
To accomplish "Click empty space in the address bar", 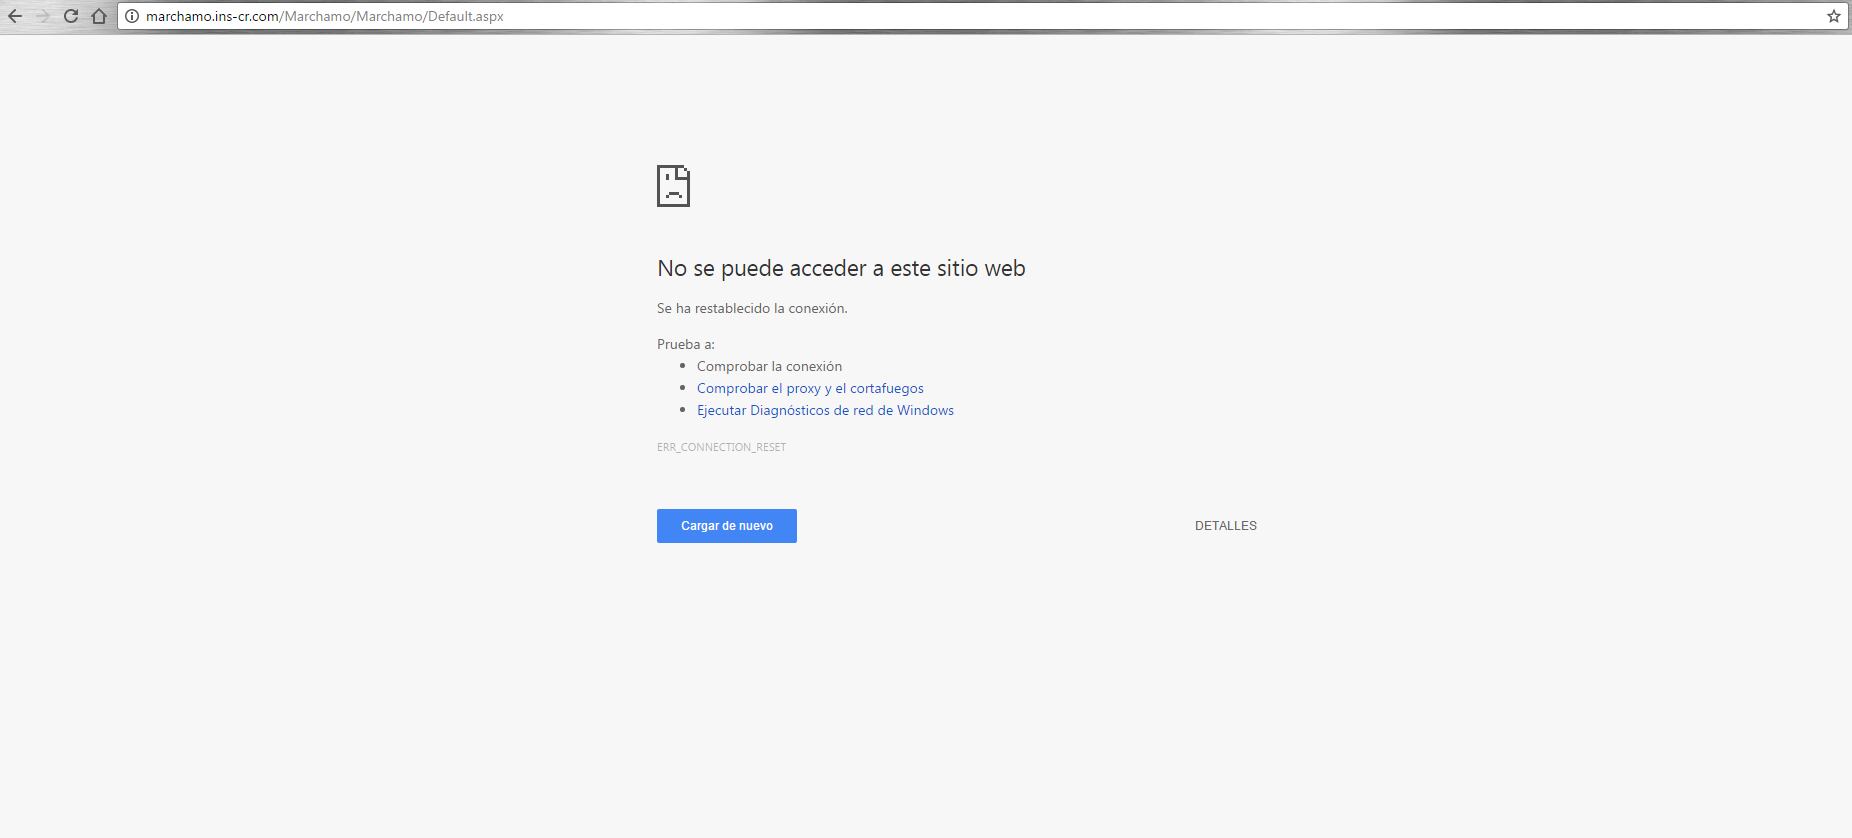I will (1100, 16).
